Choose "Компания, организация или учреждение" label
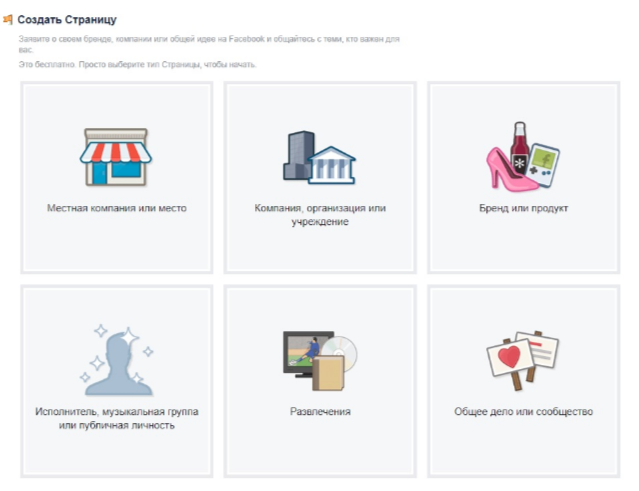Viewport: 639px width, 491px height. 320,215
